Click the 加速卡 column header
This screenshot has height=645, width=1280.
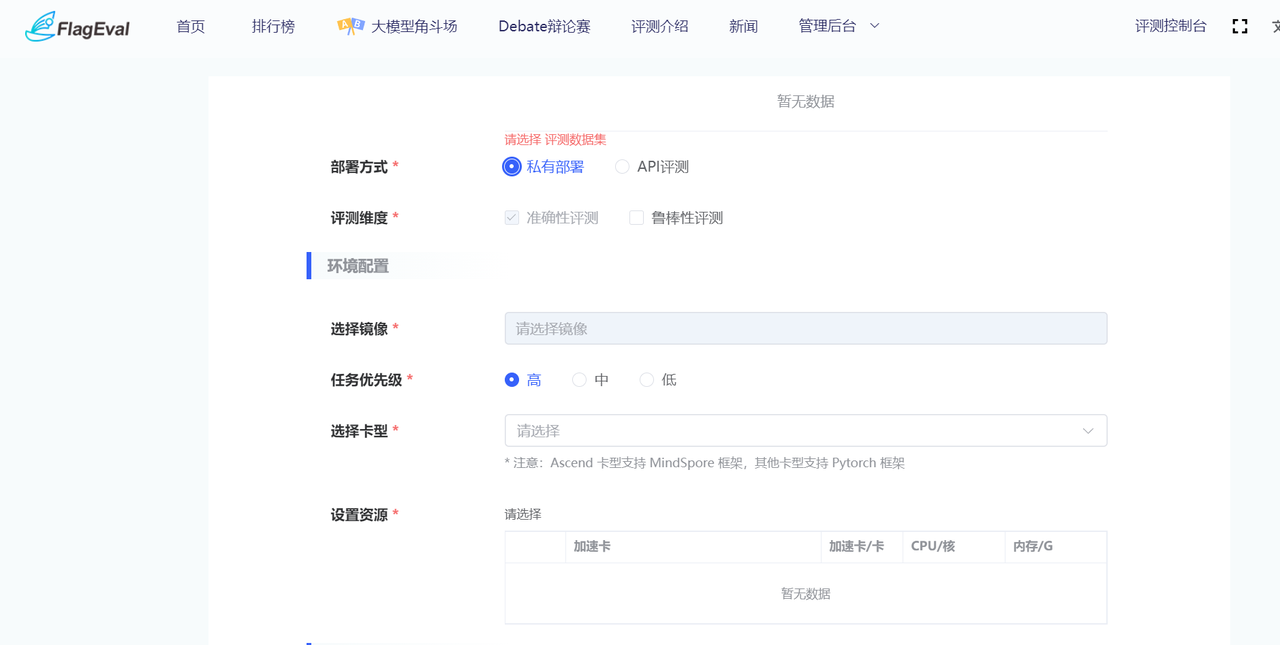click(x=592, y=547)
